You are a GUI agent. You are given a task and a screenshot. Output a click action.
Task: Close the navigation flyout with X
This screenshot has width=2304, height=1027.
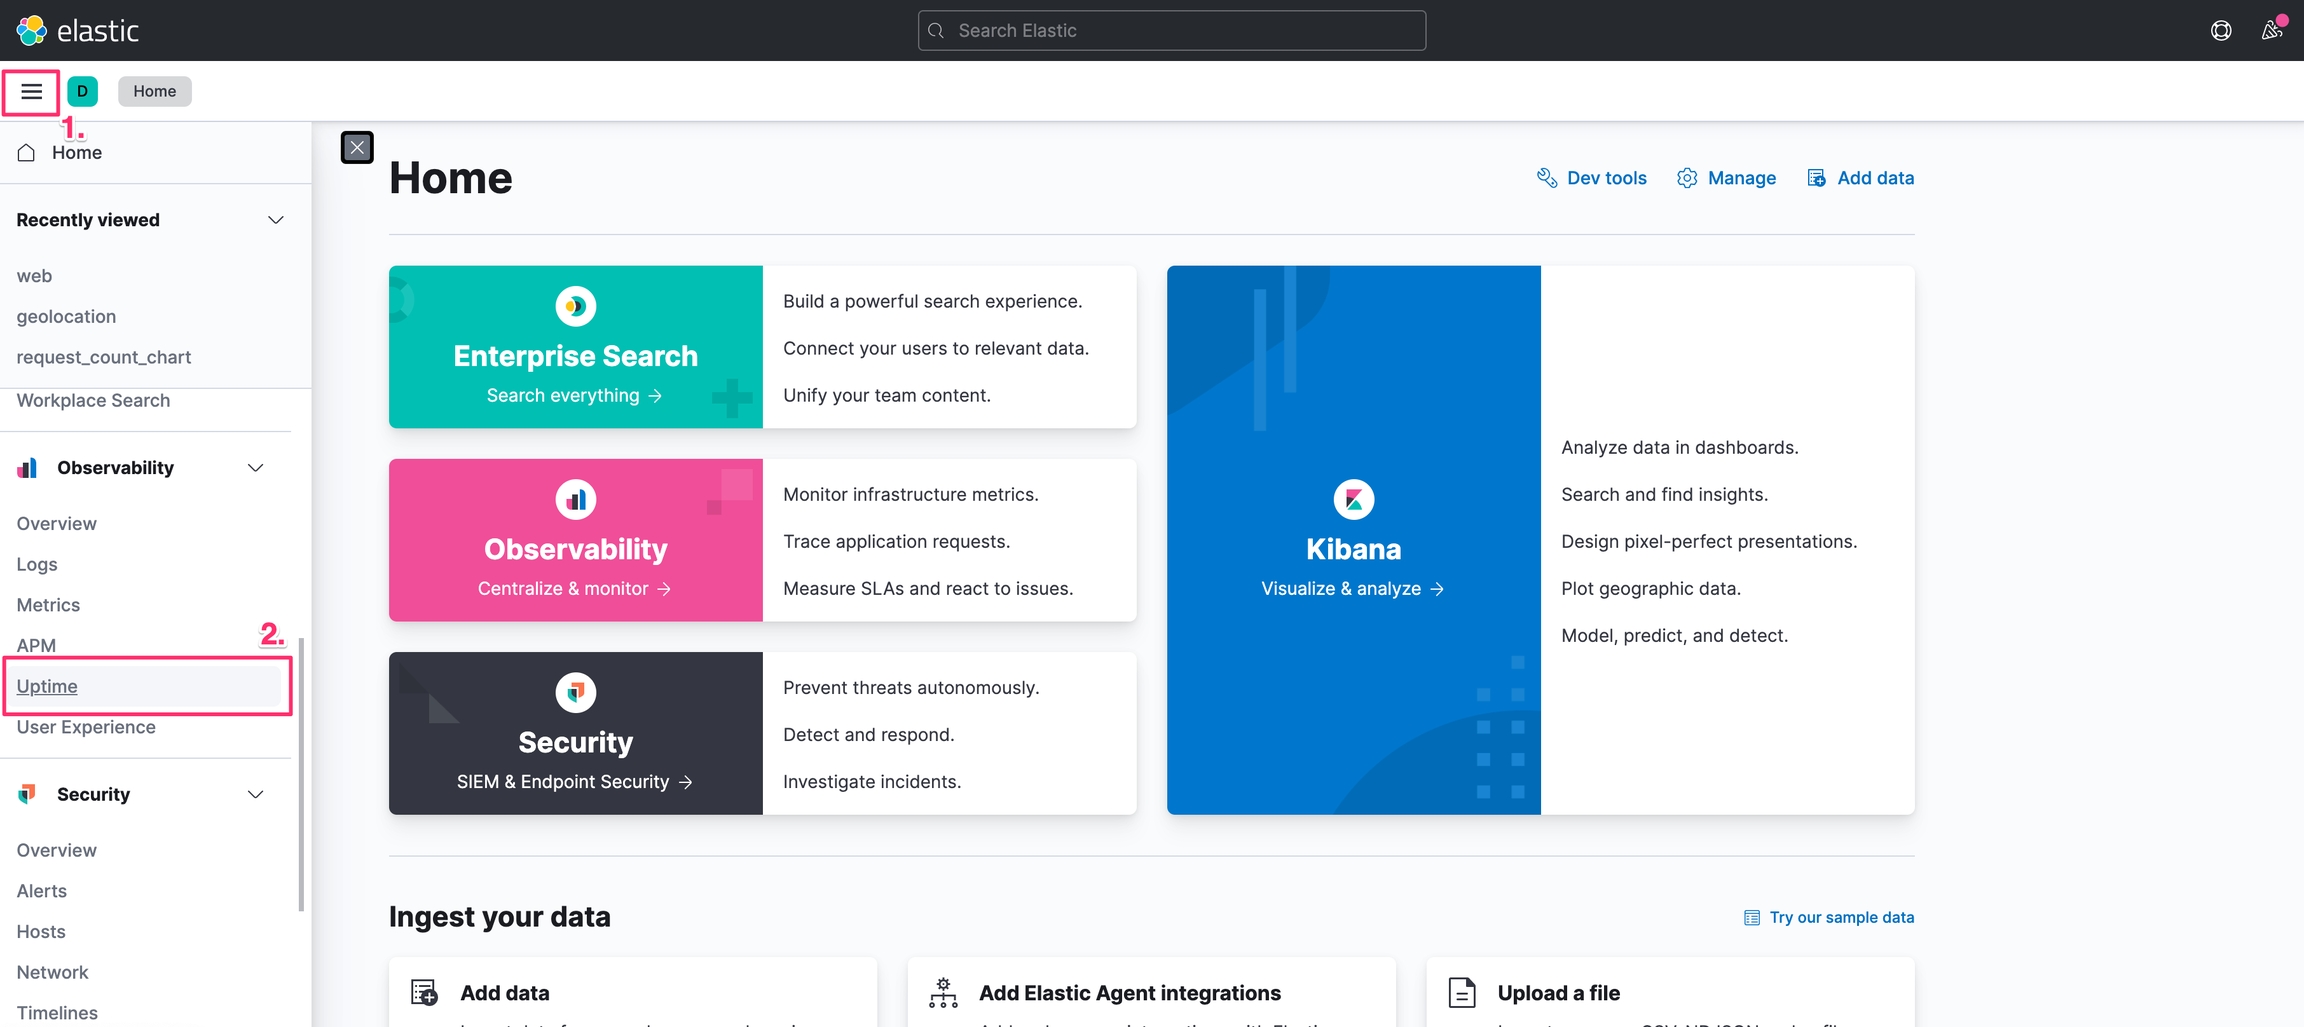coord(357,148)
